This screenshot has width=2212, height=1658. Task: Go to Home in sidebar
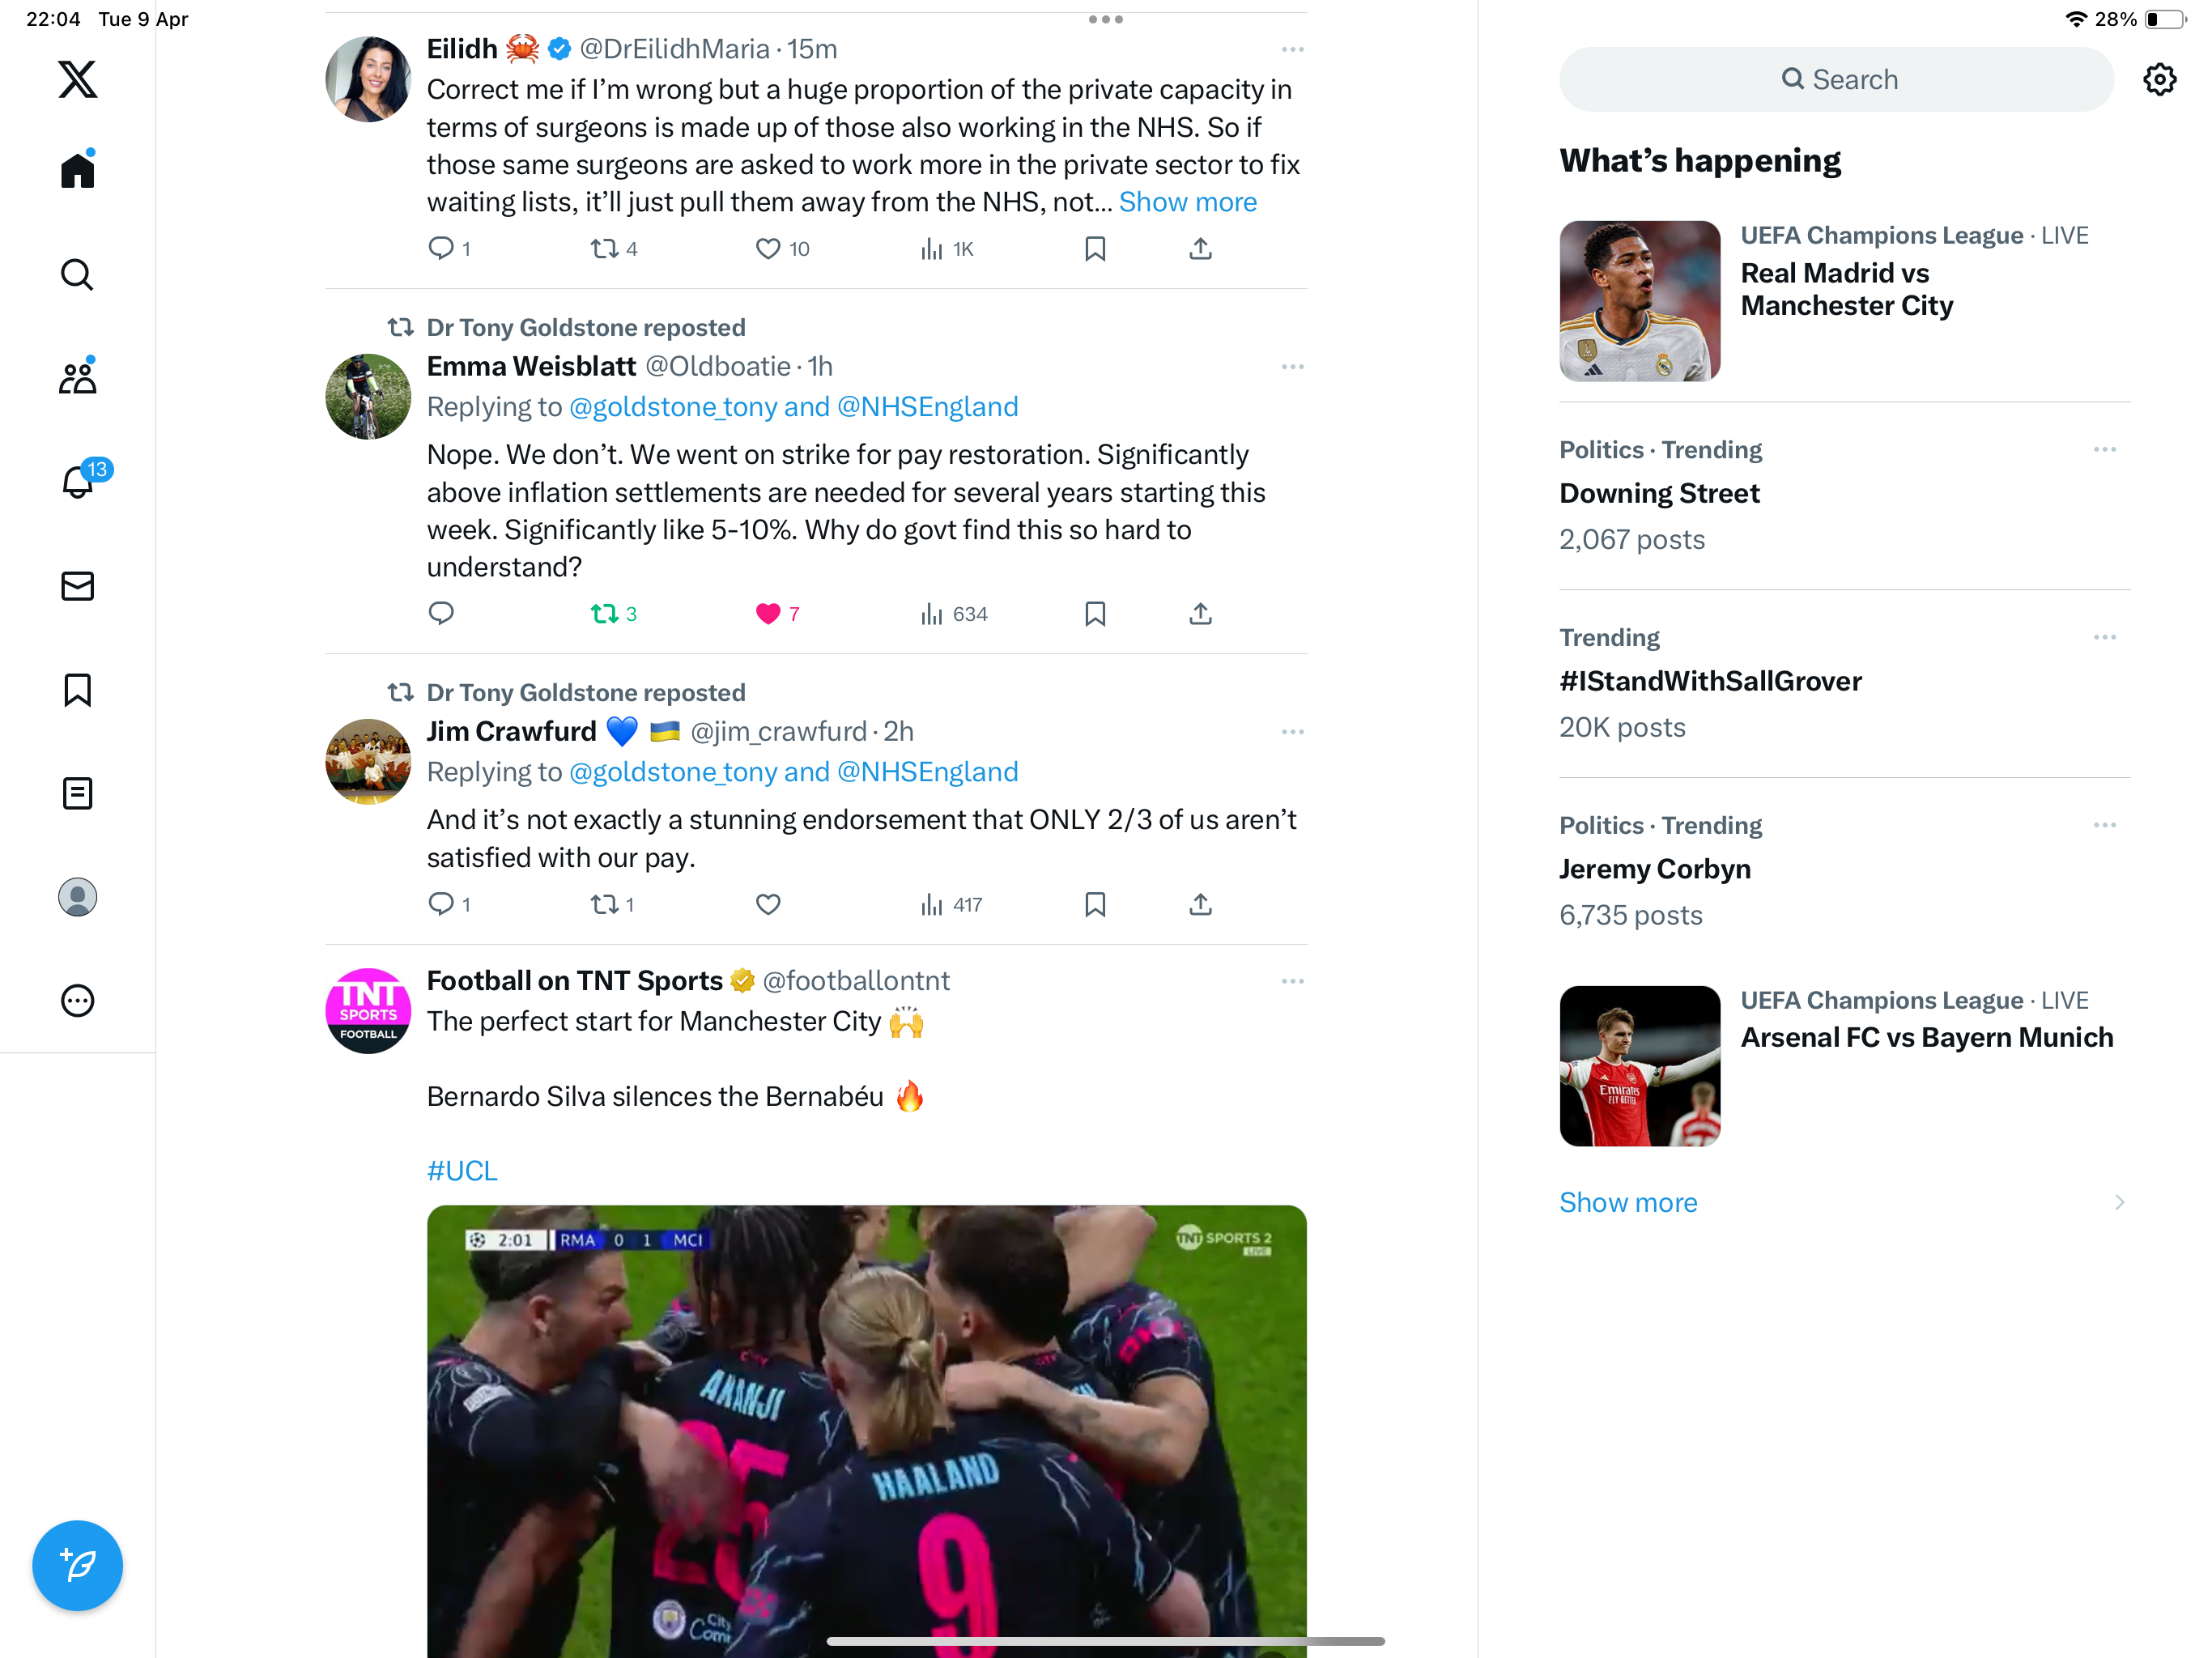(x=78, y=170)
